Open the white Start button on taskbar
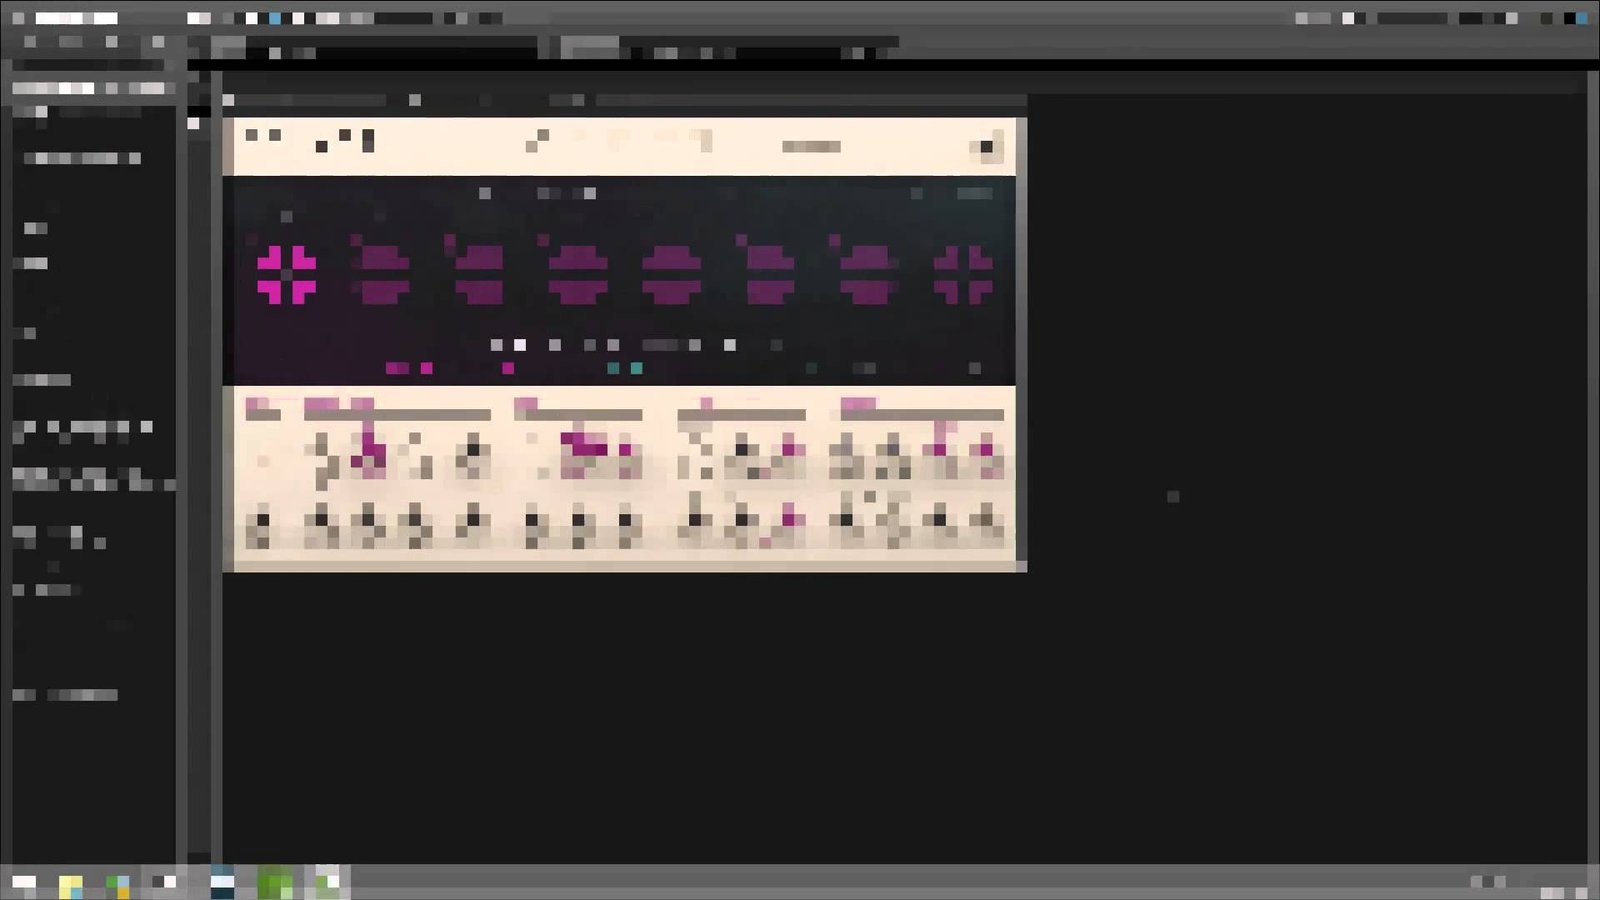This screenshot has width=1600, height=900. [x=24, y=883]
